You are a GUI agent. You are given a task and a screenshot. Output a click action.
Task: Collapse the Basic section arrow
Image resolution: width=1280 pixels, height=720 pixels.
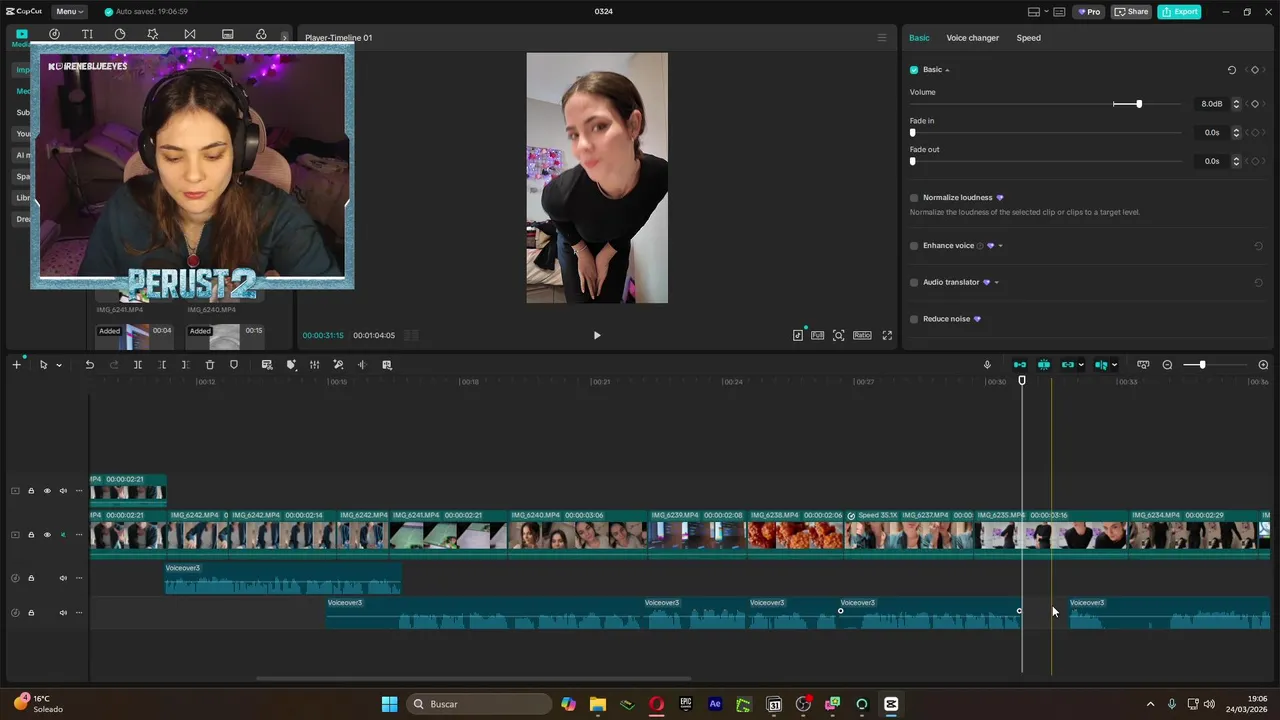pyautogui.click(x=947, y=70)
